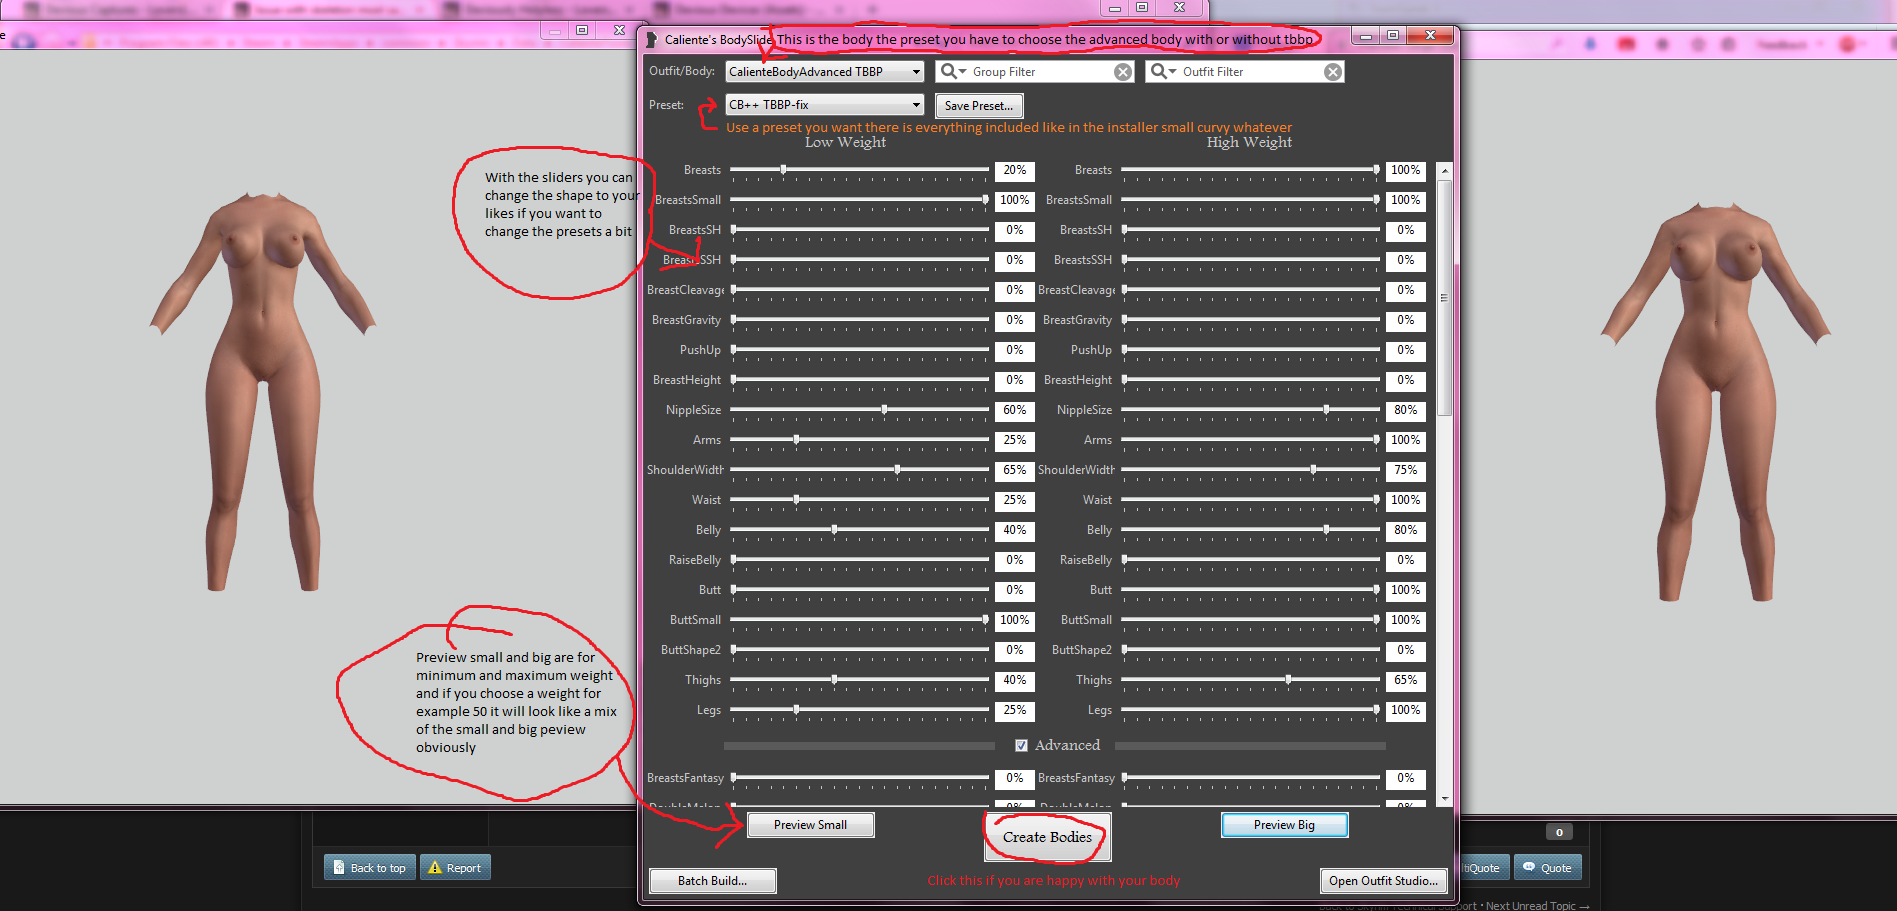Clear the Outfit Filter with X icon
This screenshot has height=911, width=1897.
click(1333, 72)
